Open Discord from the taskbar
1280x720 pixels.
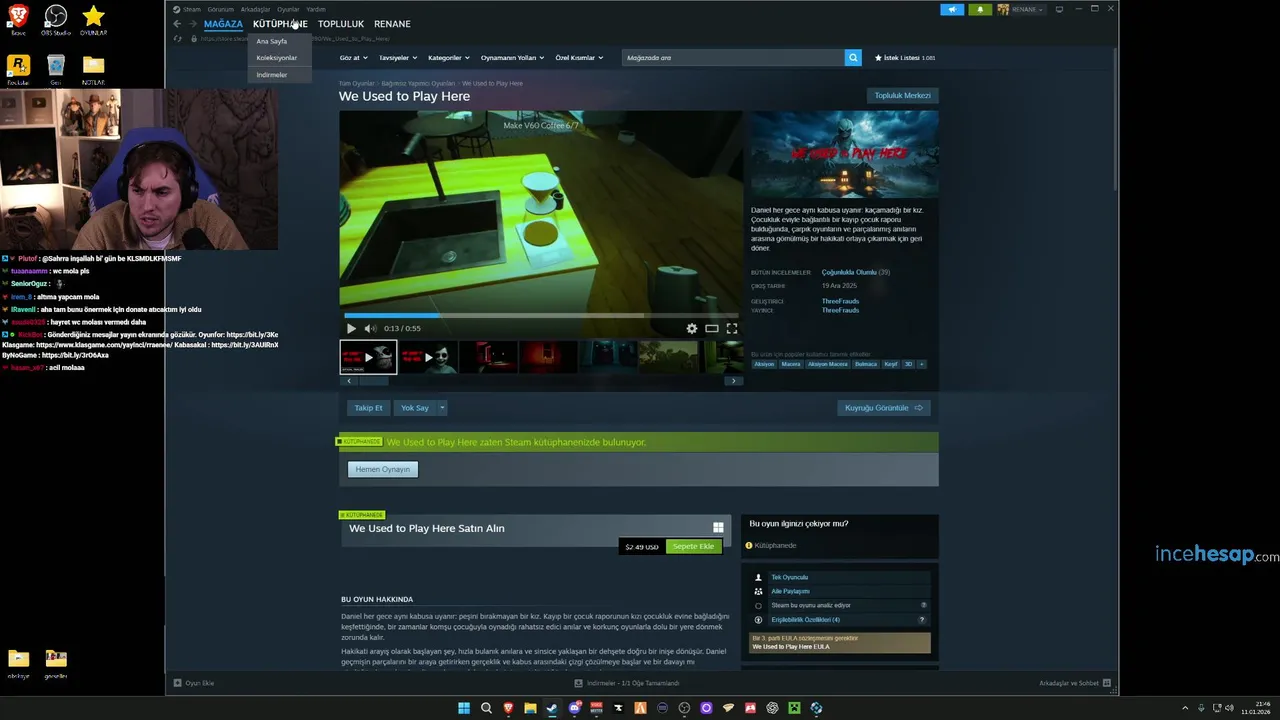click(x=574, y=708)
